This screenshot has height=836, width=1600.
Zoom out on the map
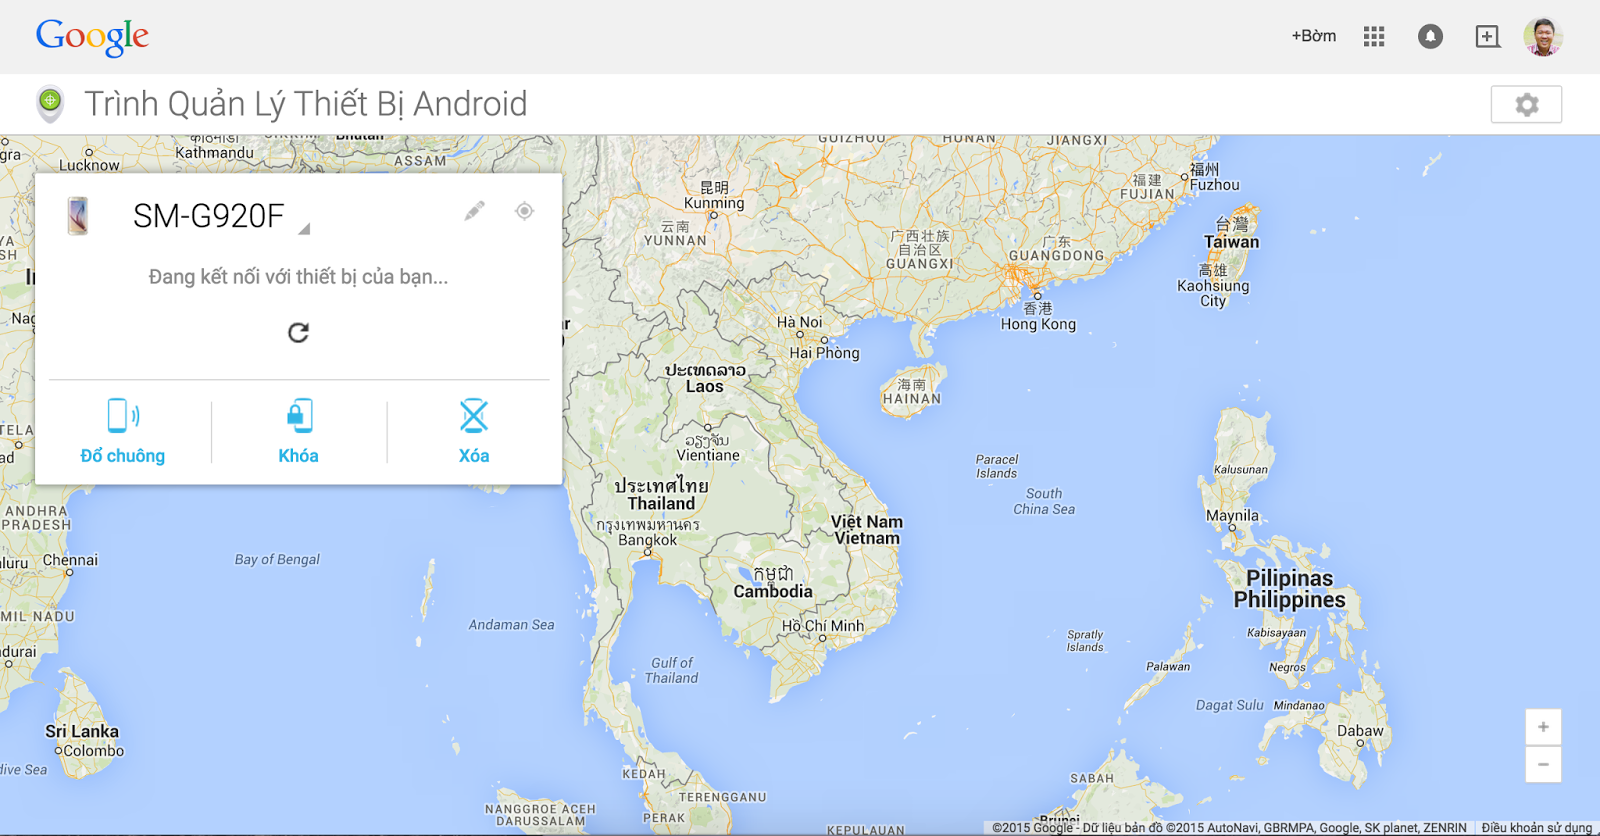click(x=1543, y=764)
